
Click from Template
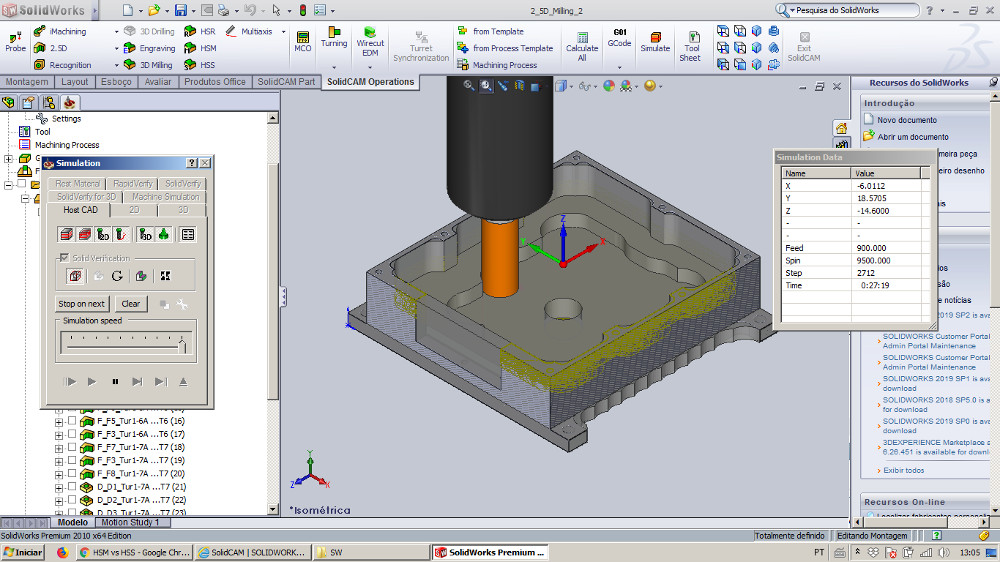point(490,31)
